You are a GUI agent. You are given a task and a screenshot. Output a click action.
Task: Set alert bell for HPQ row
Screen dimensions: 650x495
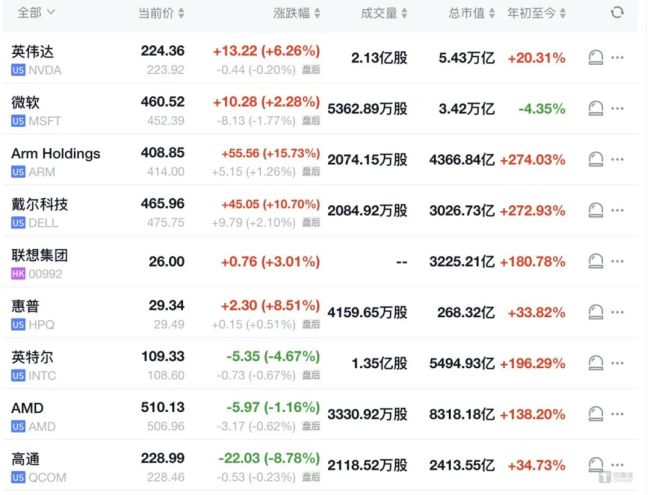tap(596, 312)
